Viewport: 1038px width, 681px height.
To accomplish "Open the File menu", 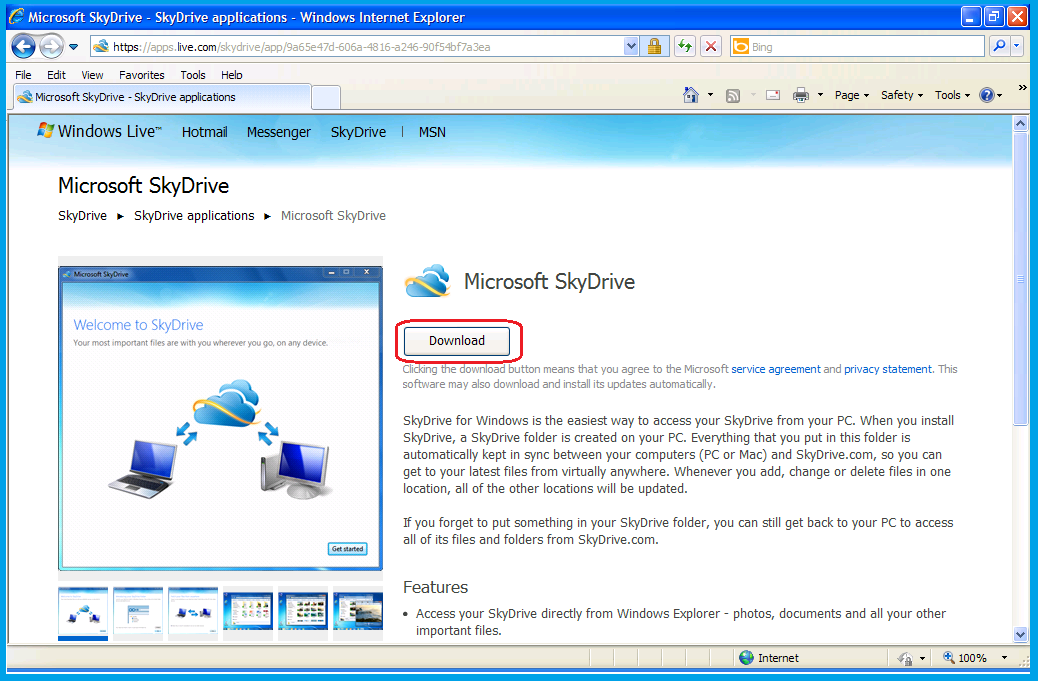I will pos(23,75).
